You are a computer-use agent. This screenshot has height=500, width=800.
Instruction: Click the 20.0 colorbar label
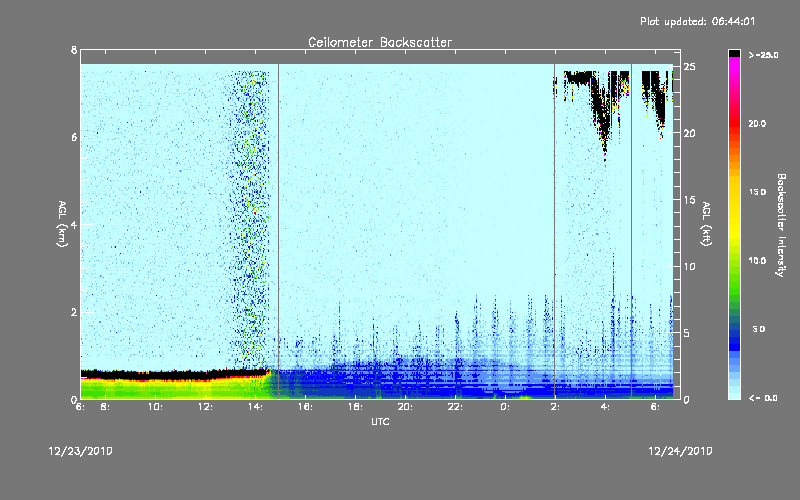[x=757, y=123]
